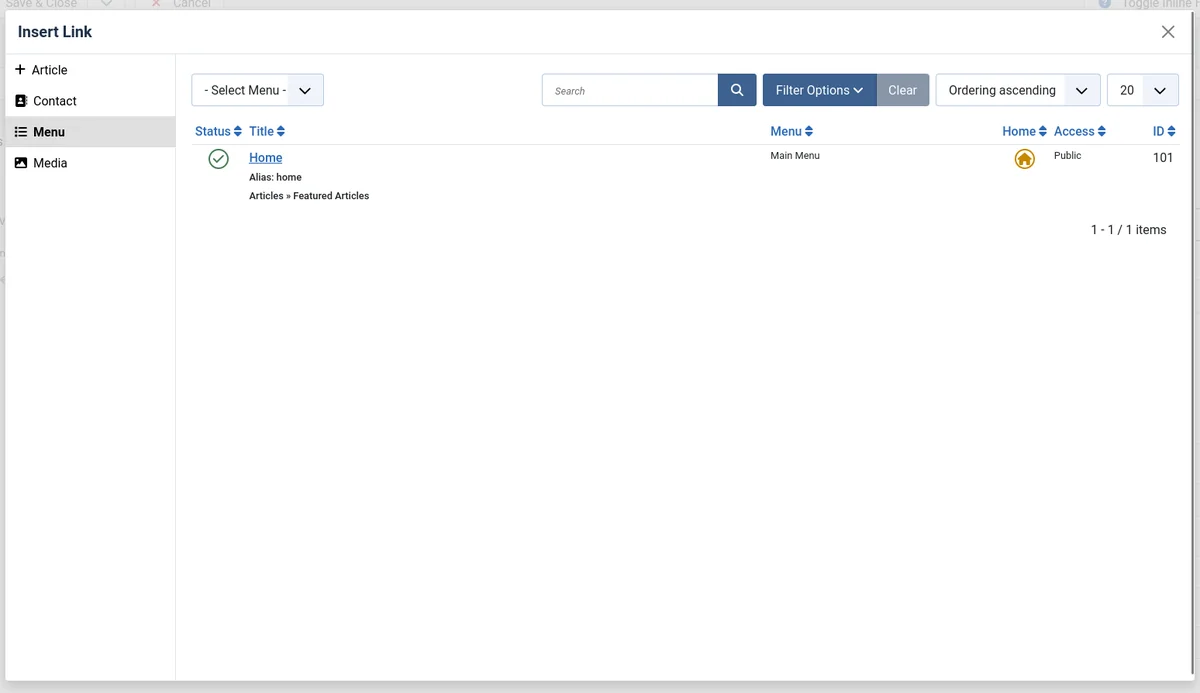
Task: Switch to the Article tab
Action: pyautogui.click(x=90, y=70)
